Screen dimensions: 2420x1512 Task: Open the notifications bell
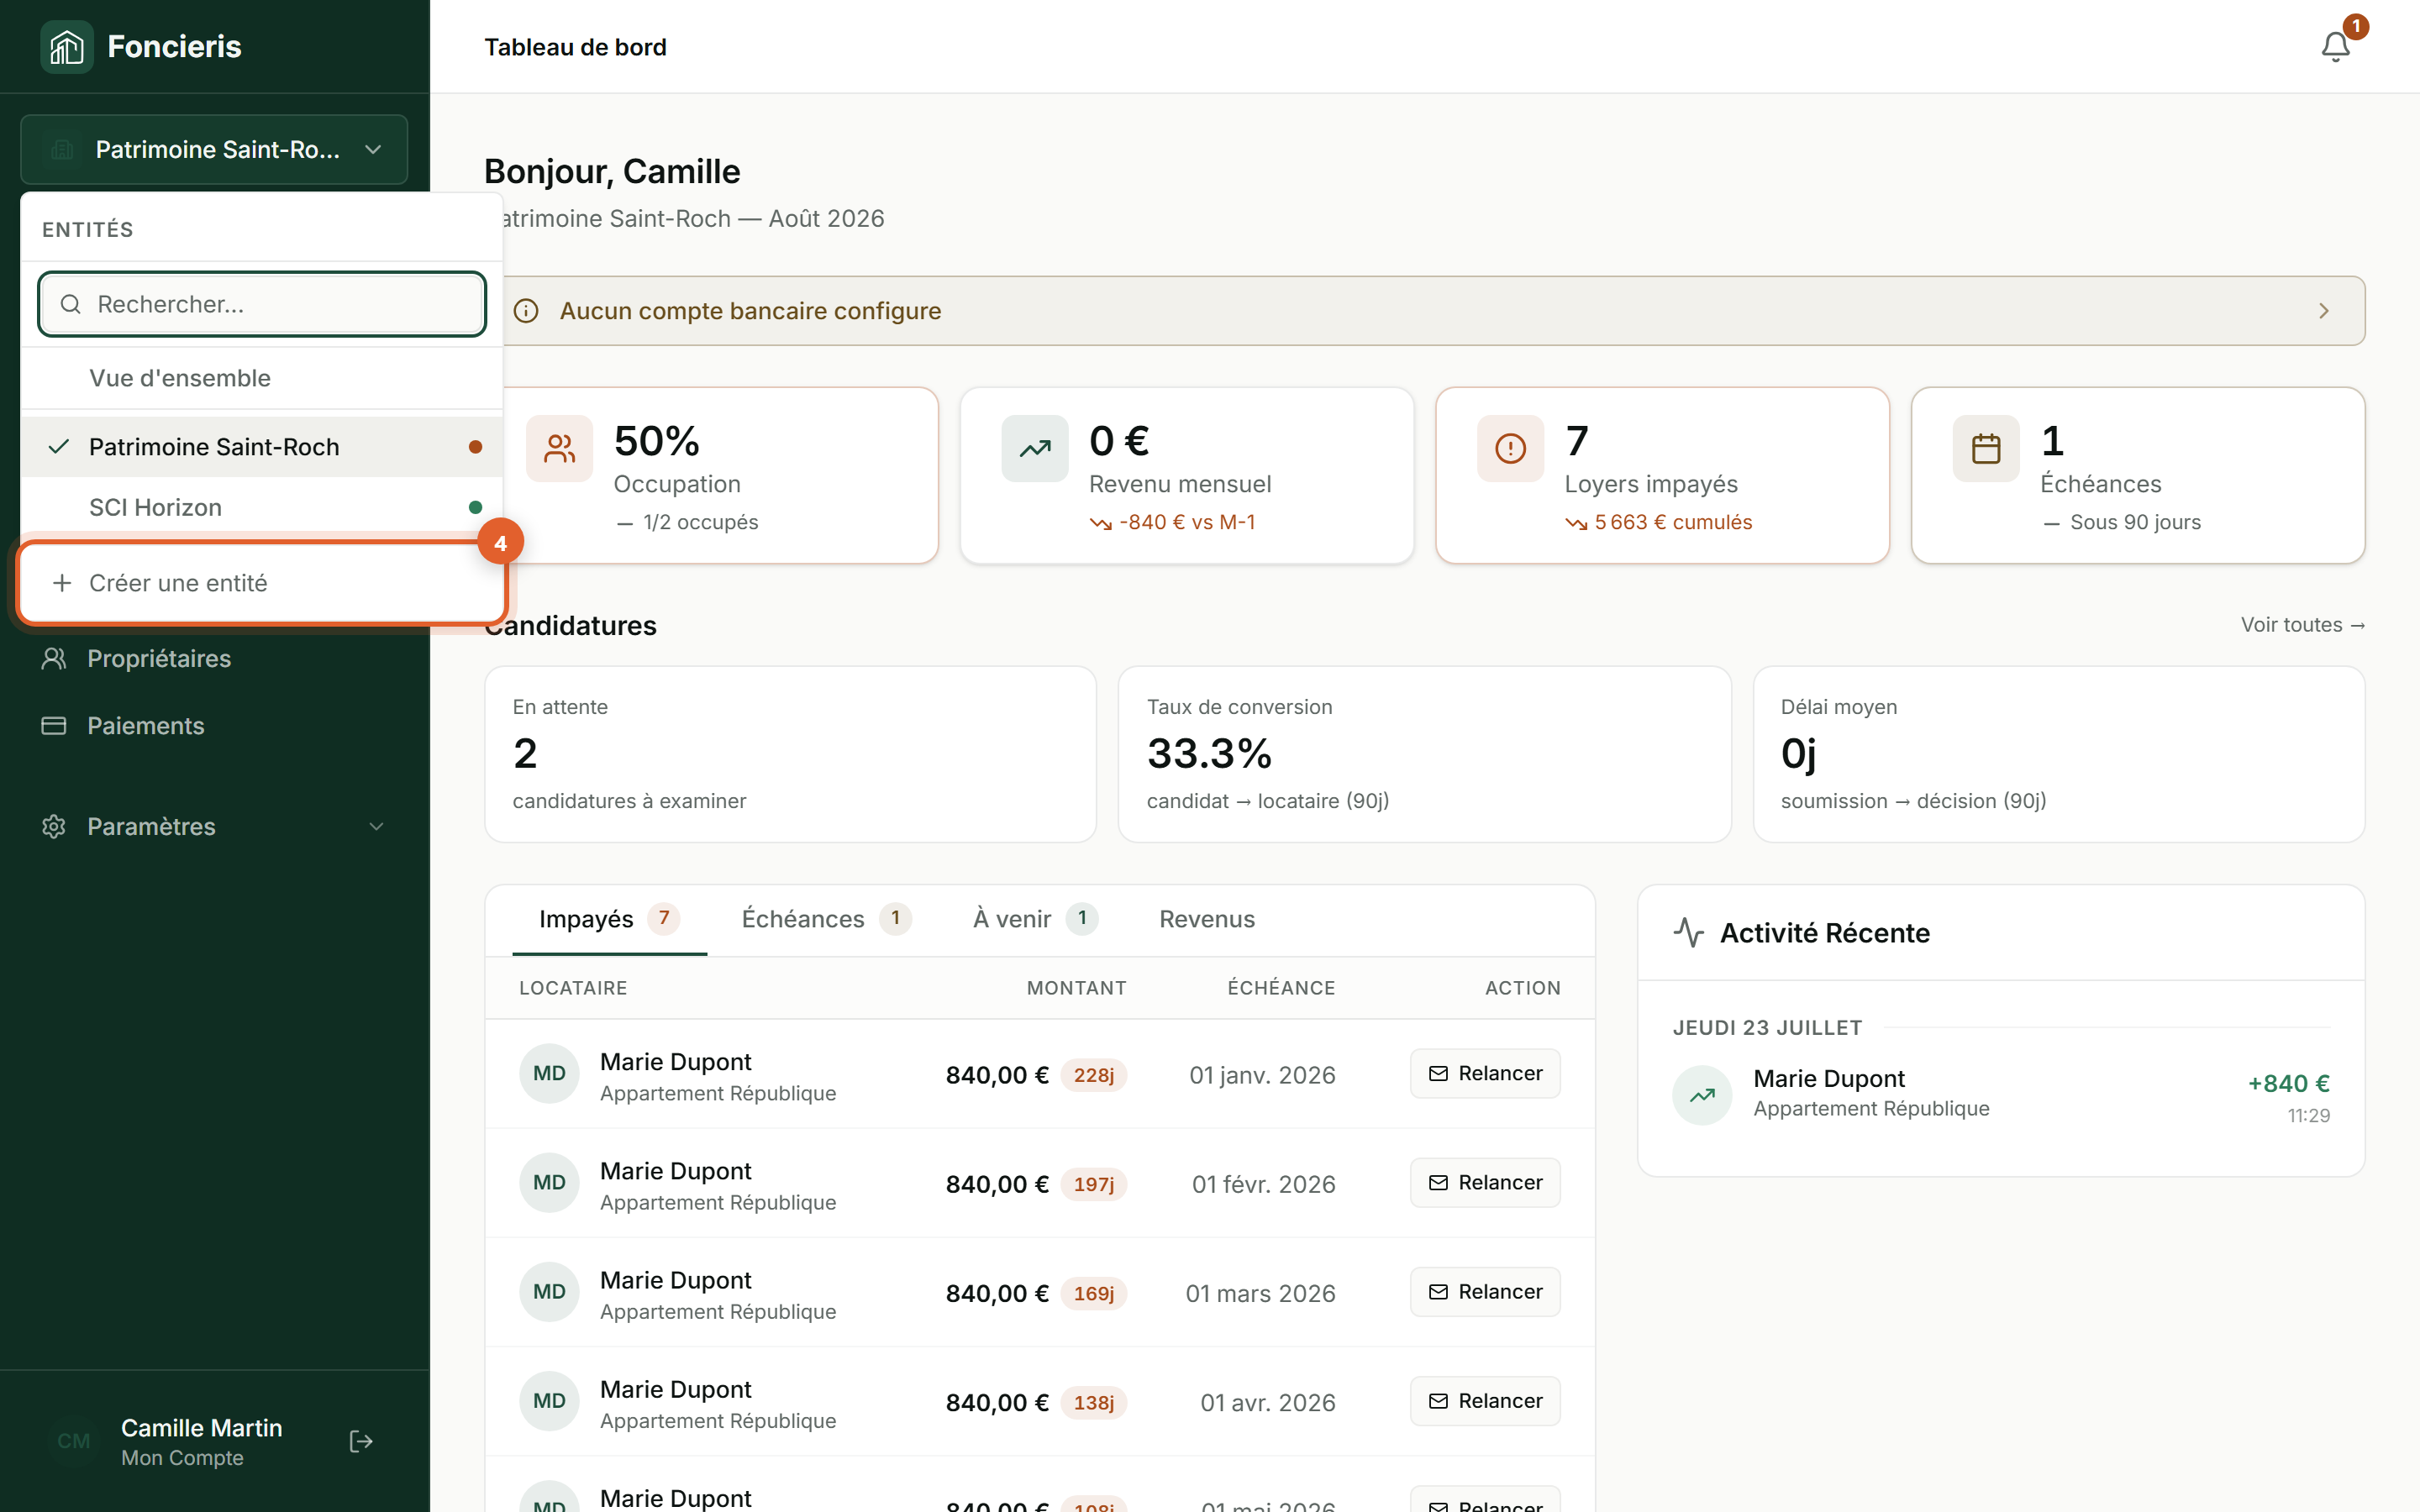[2335, 47]
